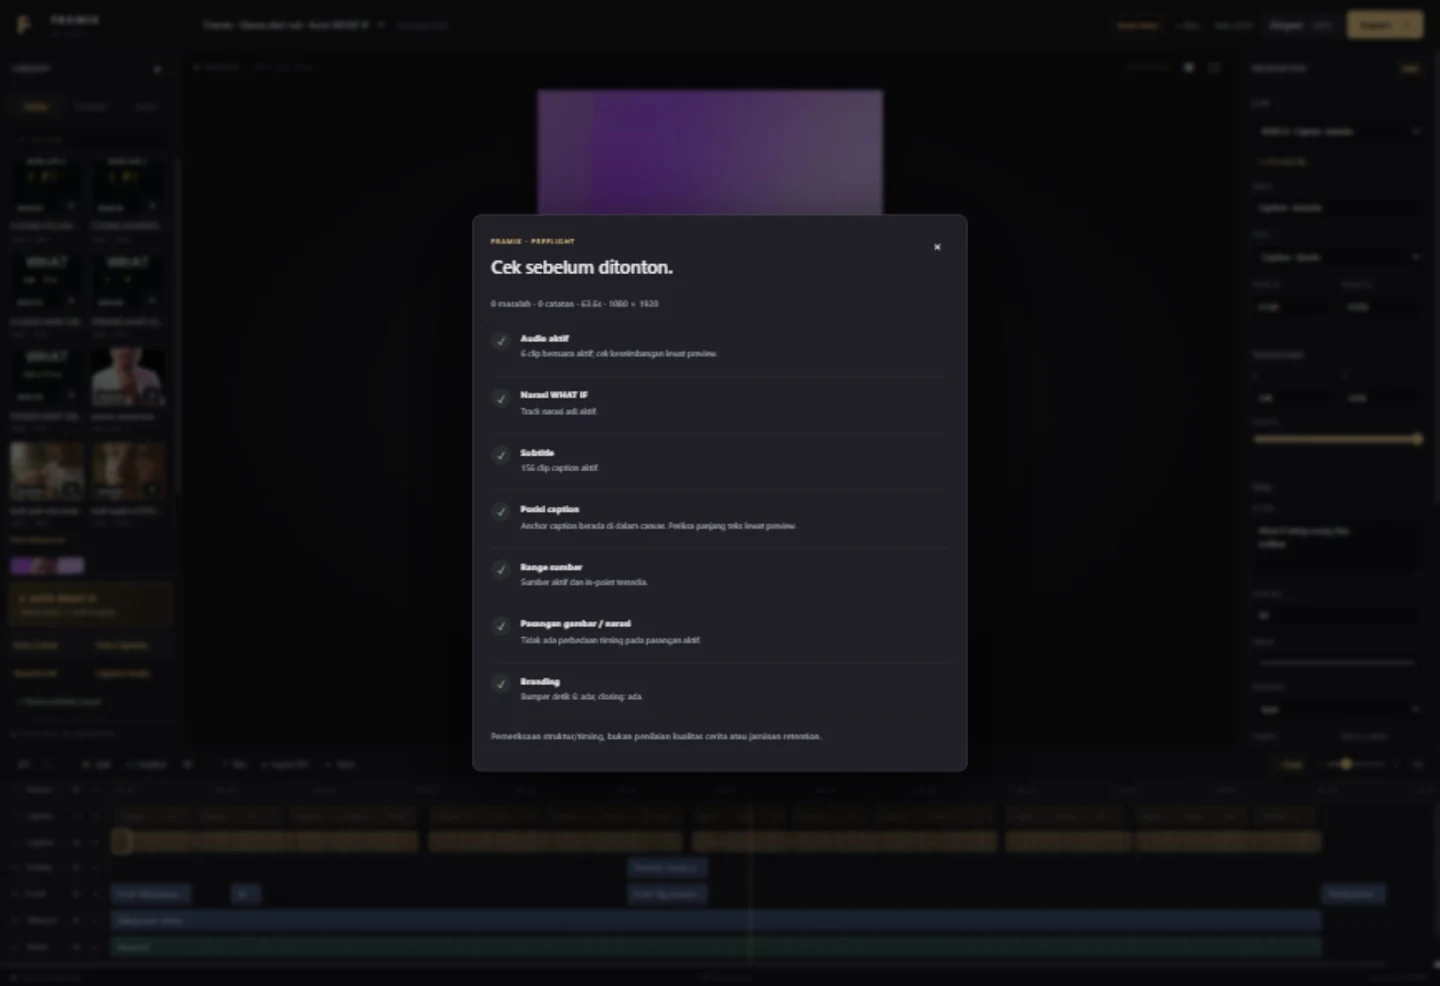Select the 'Branding' check title
The width and height of the screenshot is (1440, 986).
click(540, 681)
